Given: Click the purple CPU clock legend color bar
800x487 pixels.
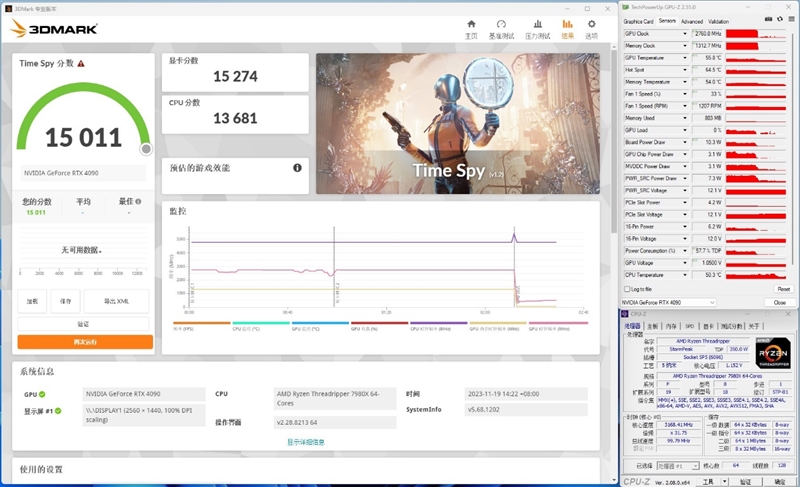Looking at the screenshot, I should pyautogui.click(x=439, y=323).
